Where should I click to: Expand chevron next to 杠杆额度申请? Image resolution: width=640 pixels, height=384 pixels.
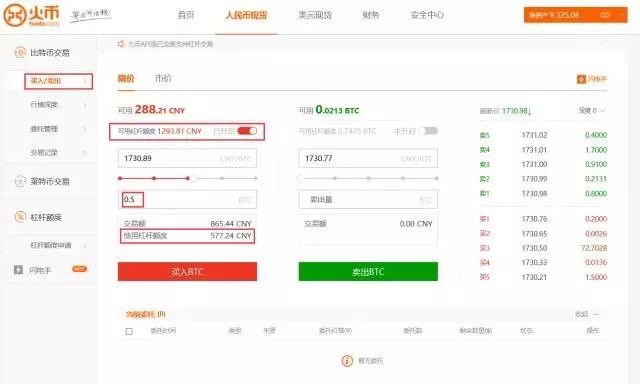point(85,245)
